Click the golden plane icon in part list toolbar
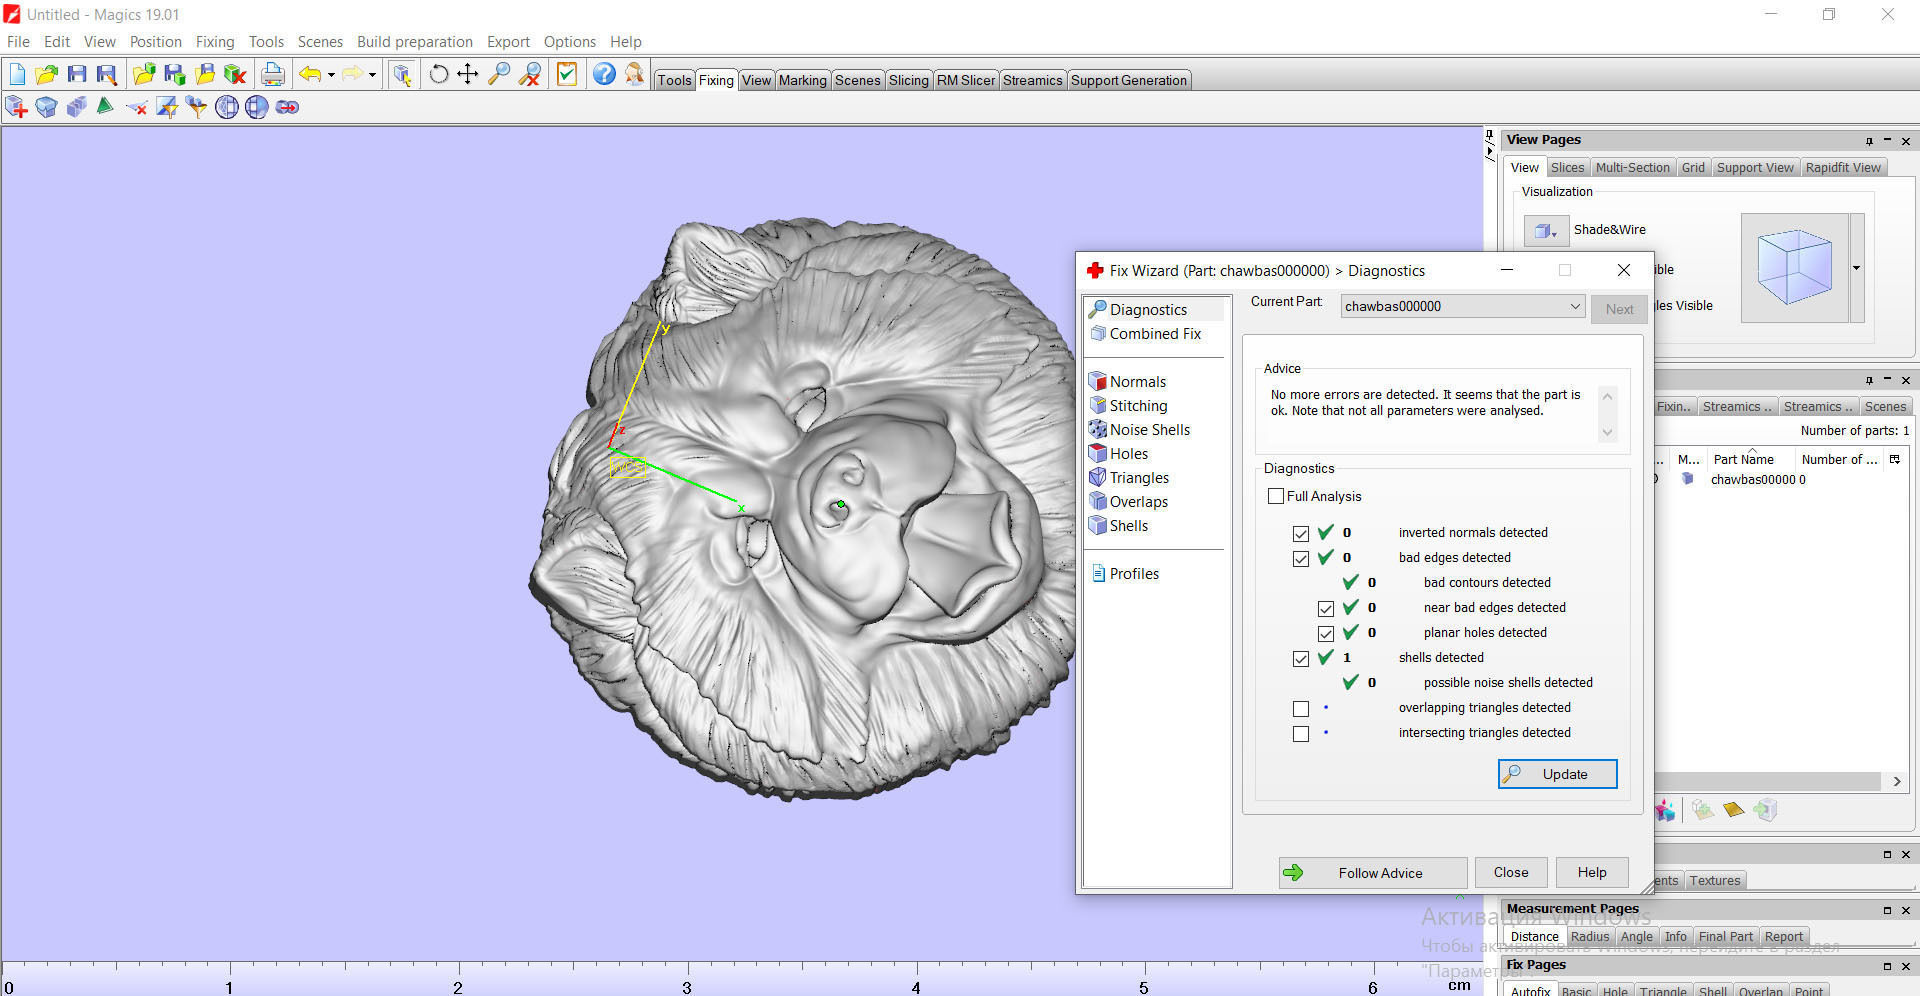 pyautogui.click(x=1734, y=810)
